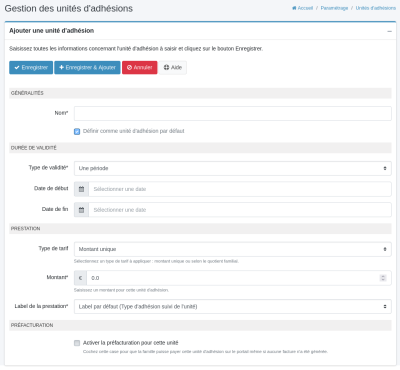Screen dimensions: 400x370
Task: Click Enregistrer & Ajouter button
Action: pyautogui.click(x=87, y=68)
